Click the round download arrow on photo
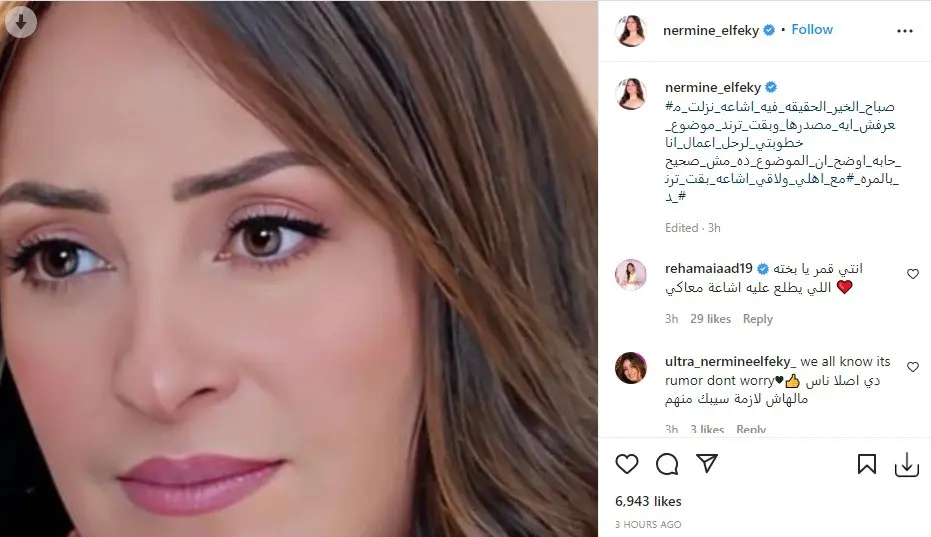Viewport: 931px width, 537px height. pos(21,22)
